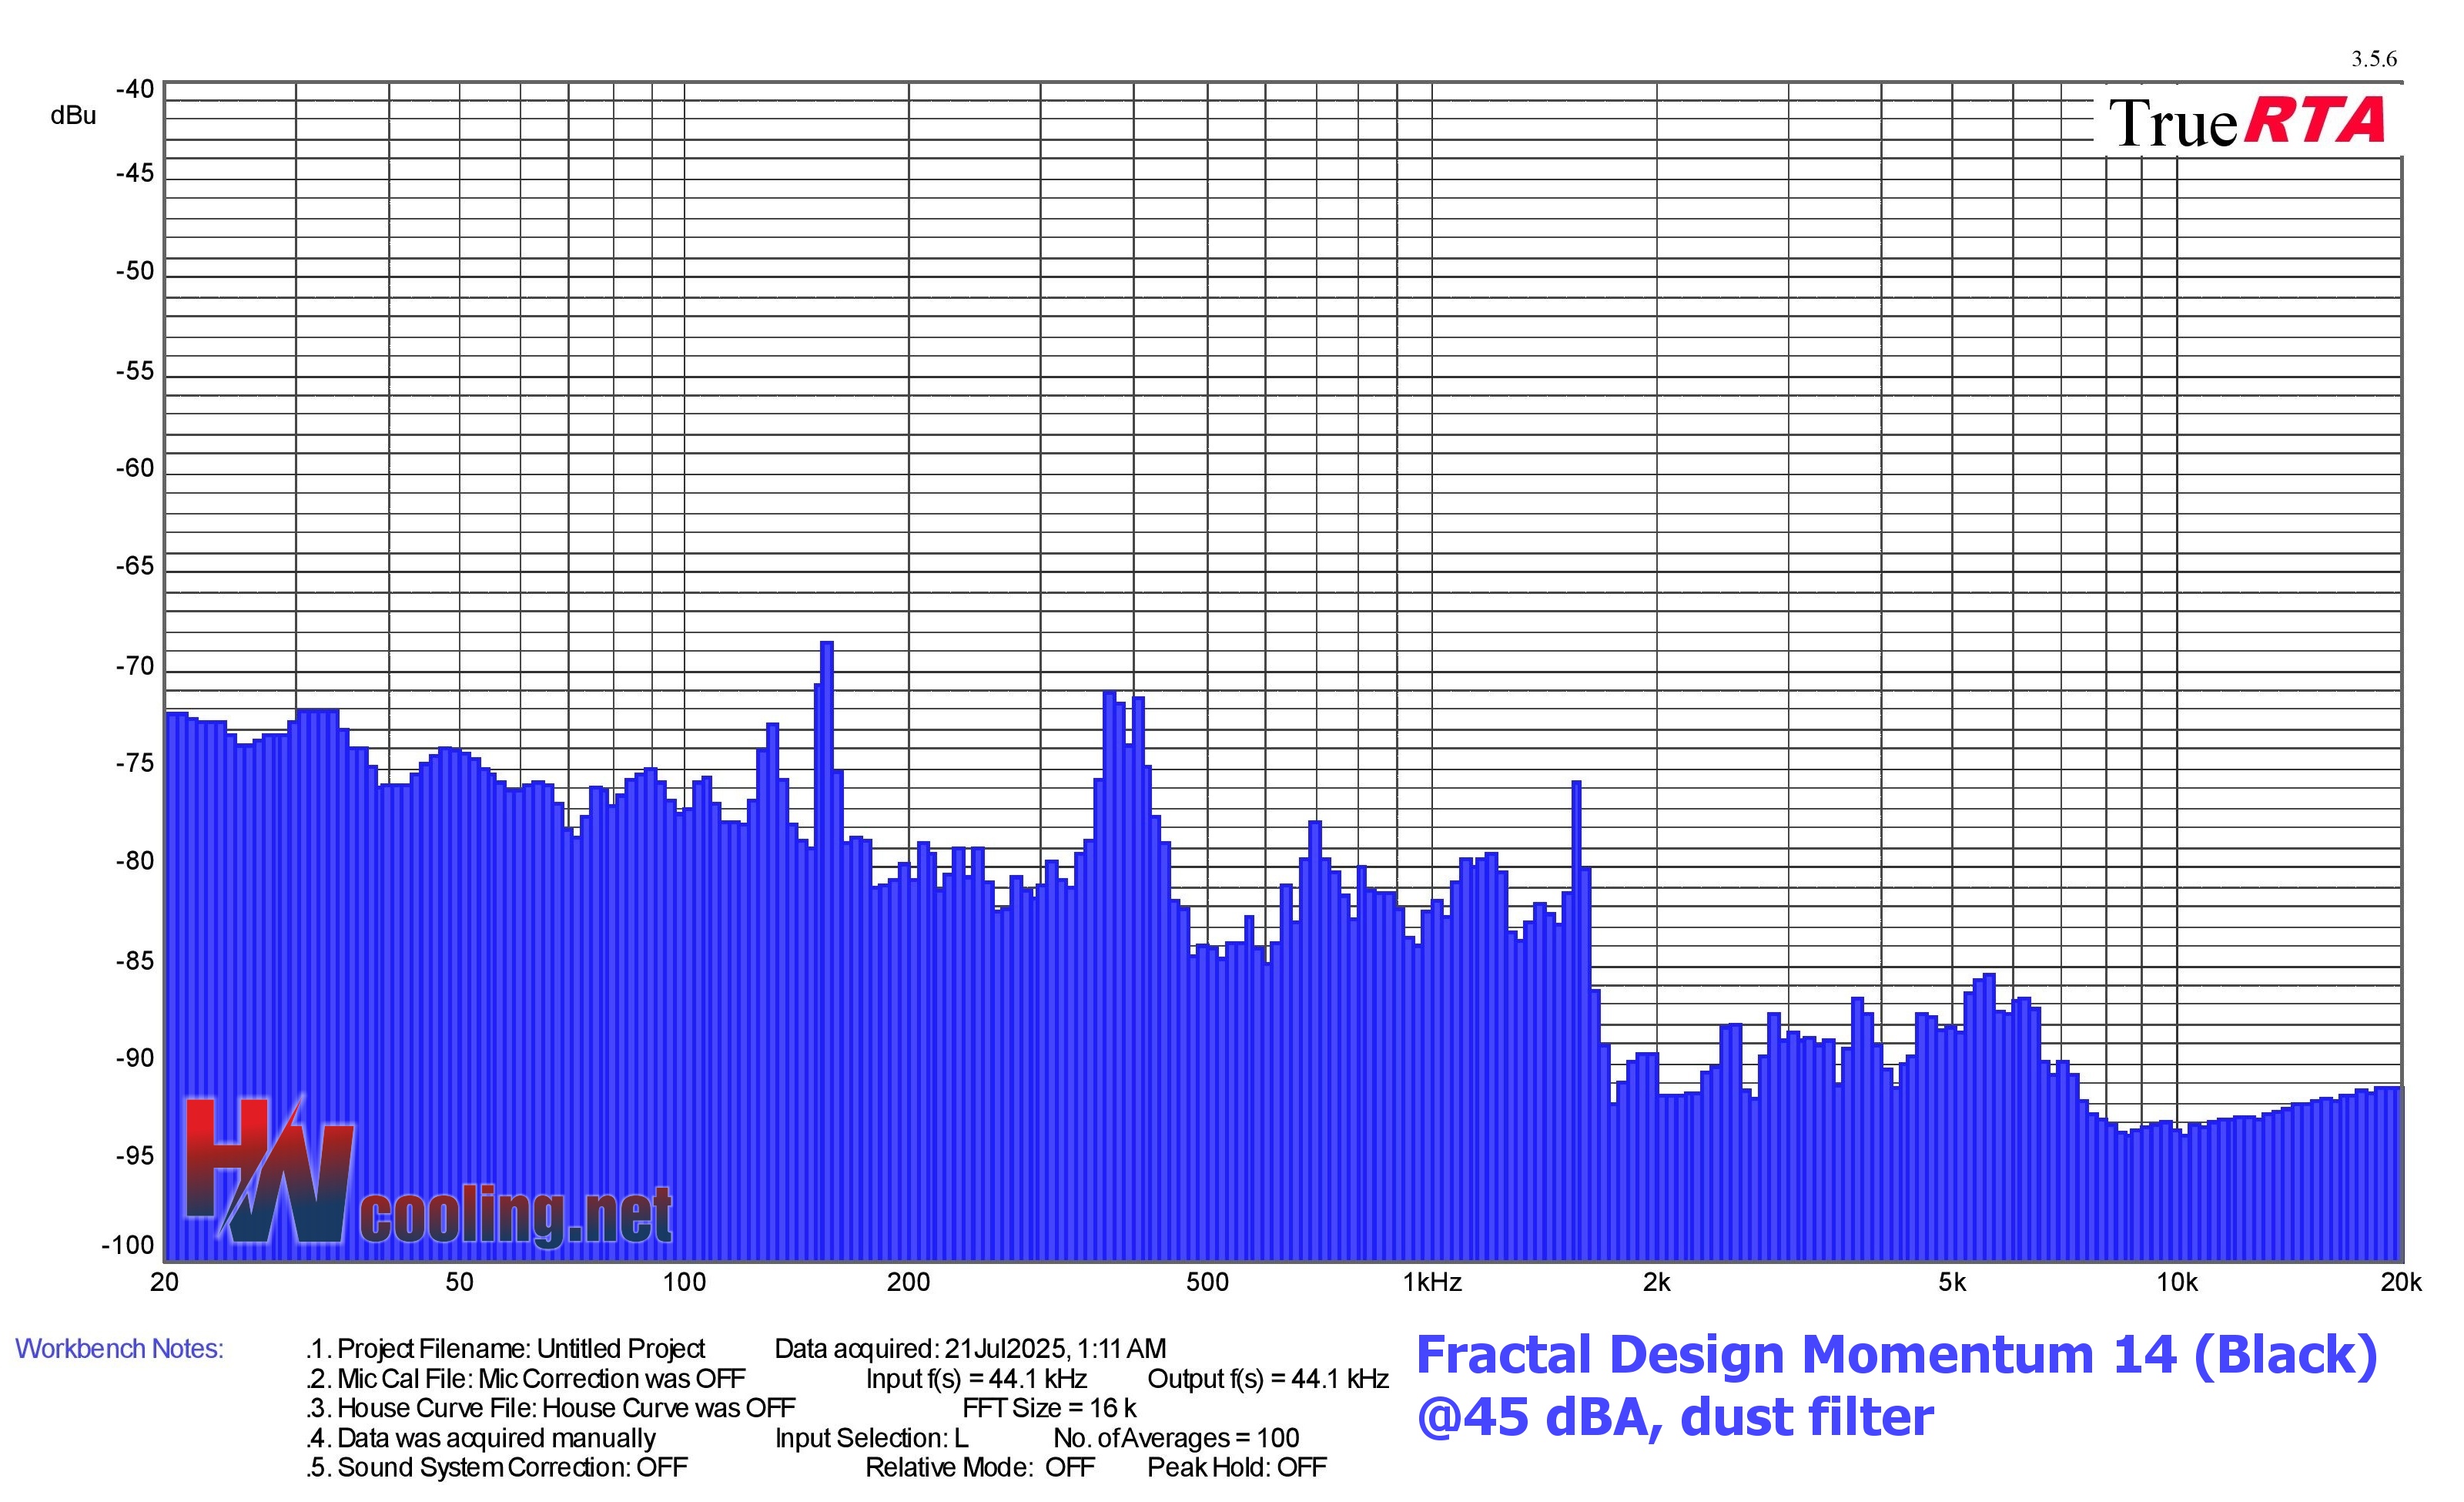This screenshot has height=1502, width=2464.
Task: Click the -85 dBu axis label
Action: (x=135, y=961)
